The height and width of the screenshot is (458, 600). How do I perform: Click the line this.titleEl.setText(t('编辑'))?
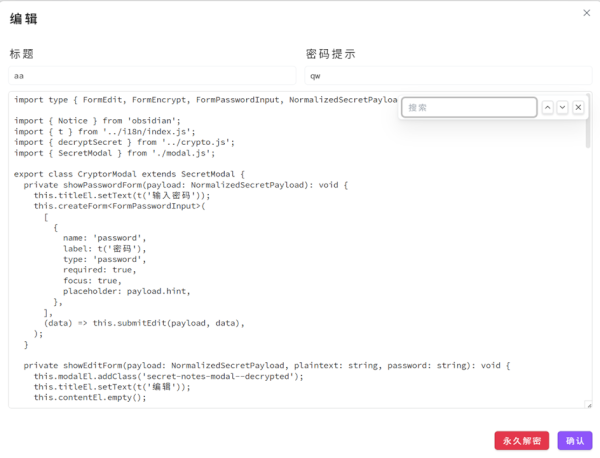[x=112, y=387]
